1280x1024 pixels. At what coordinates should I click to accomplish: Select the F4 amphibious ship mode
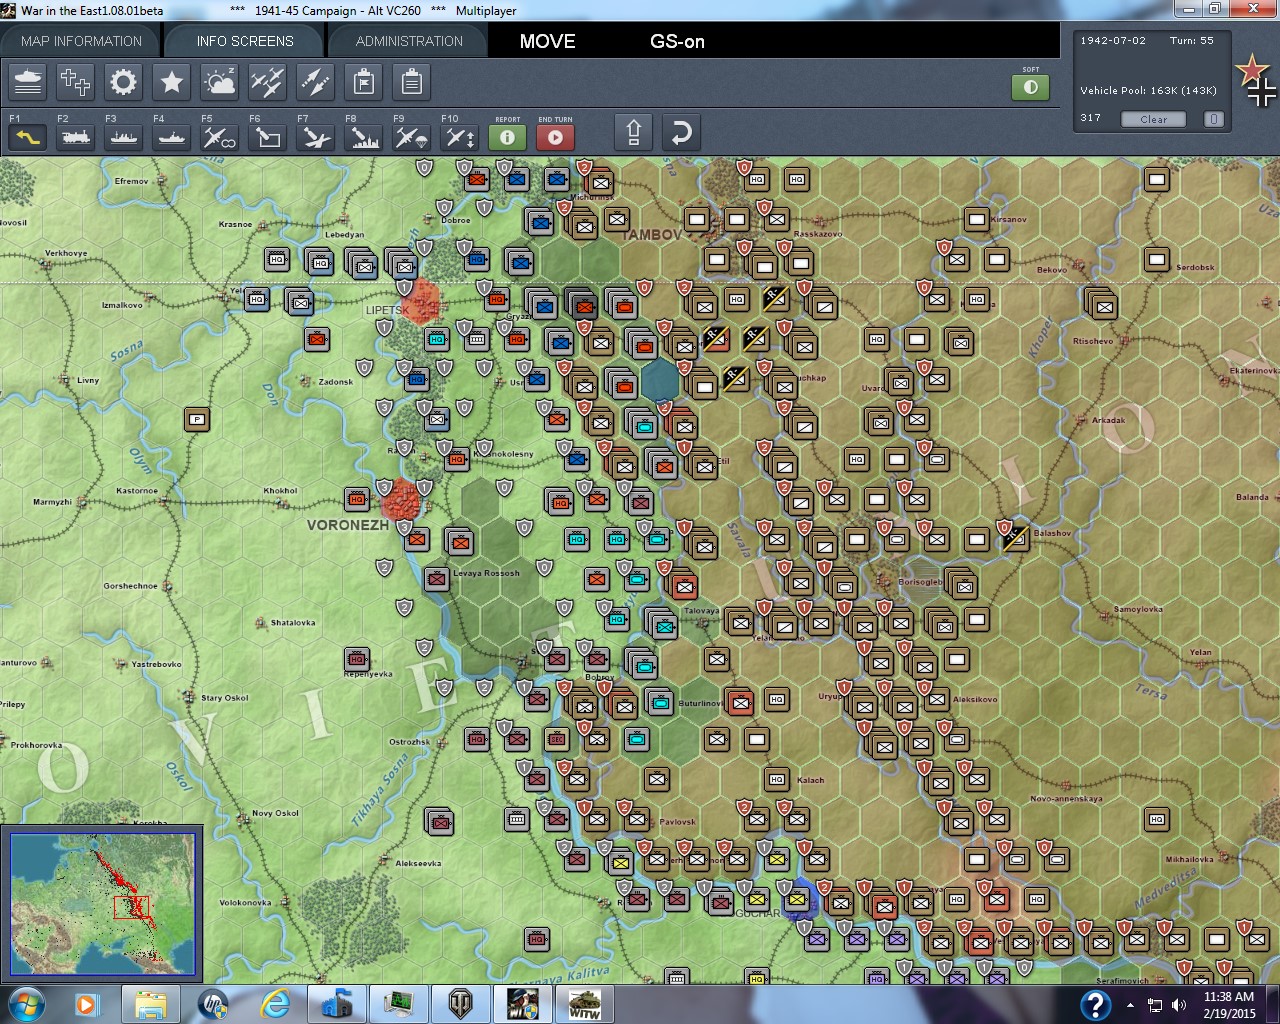coord(172,137)
